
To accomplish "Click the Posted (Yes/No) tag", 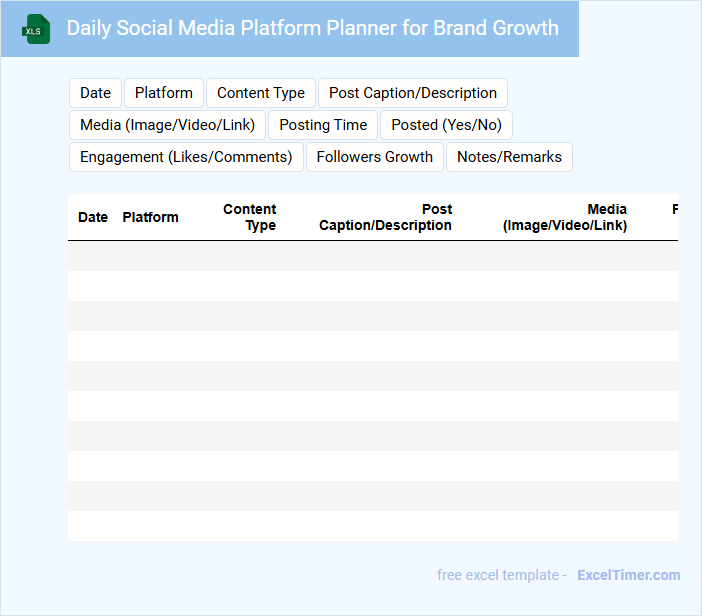I will (446, 125).
